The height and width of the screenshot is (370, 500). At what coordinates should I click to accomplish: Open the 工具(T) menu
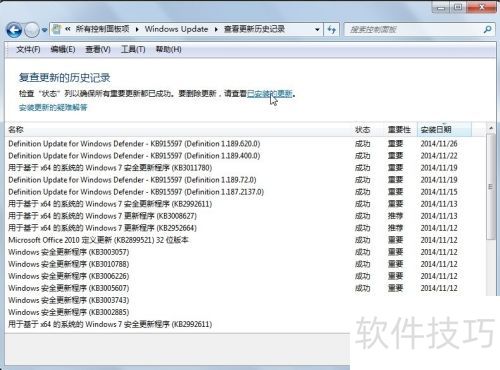pos(133,49)
